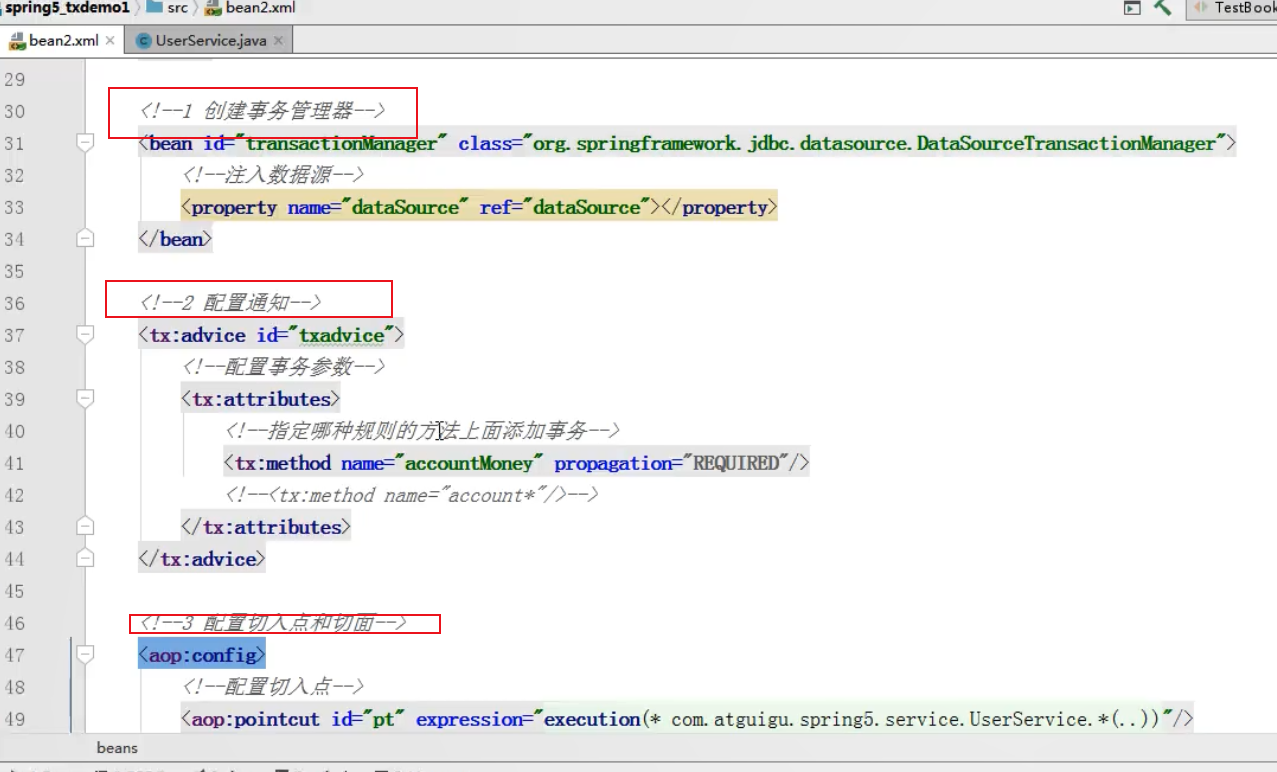Screen dimensions: 1277x772
Task: Click the id value transactionManager on line 31
Action: (x=342, y=144)
